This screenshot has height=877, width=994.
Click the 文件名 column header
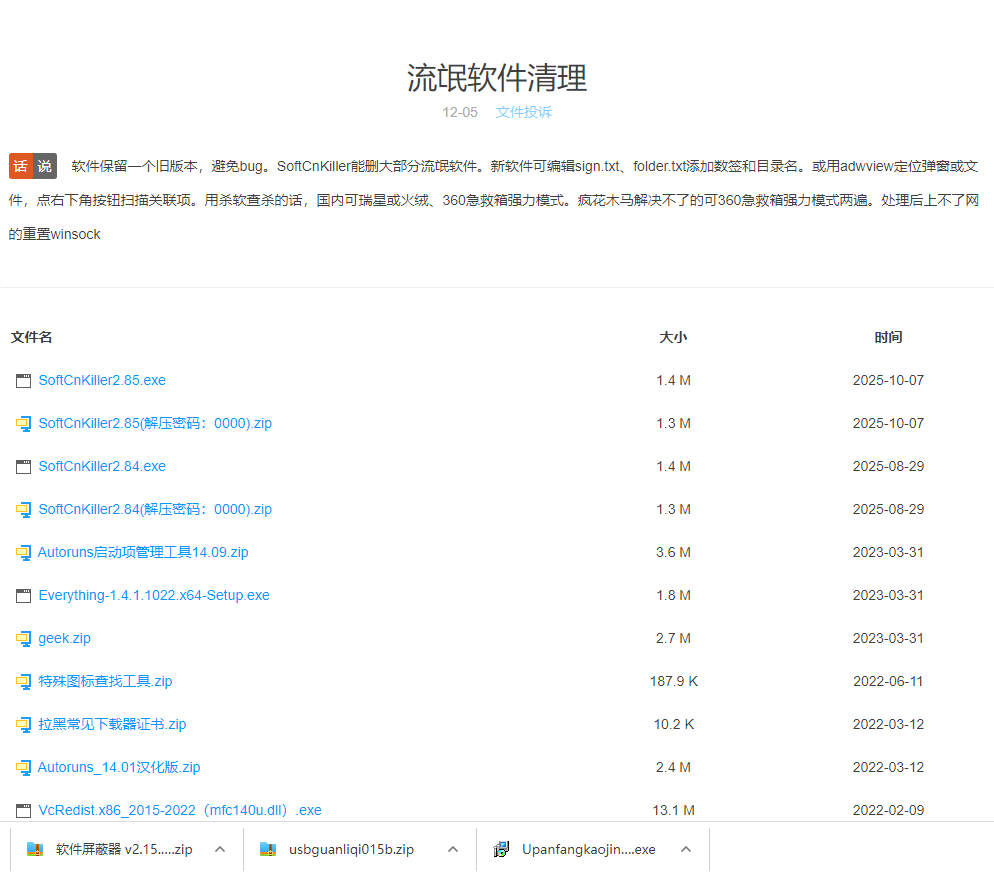[31, 337]
